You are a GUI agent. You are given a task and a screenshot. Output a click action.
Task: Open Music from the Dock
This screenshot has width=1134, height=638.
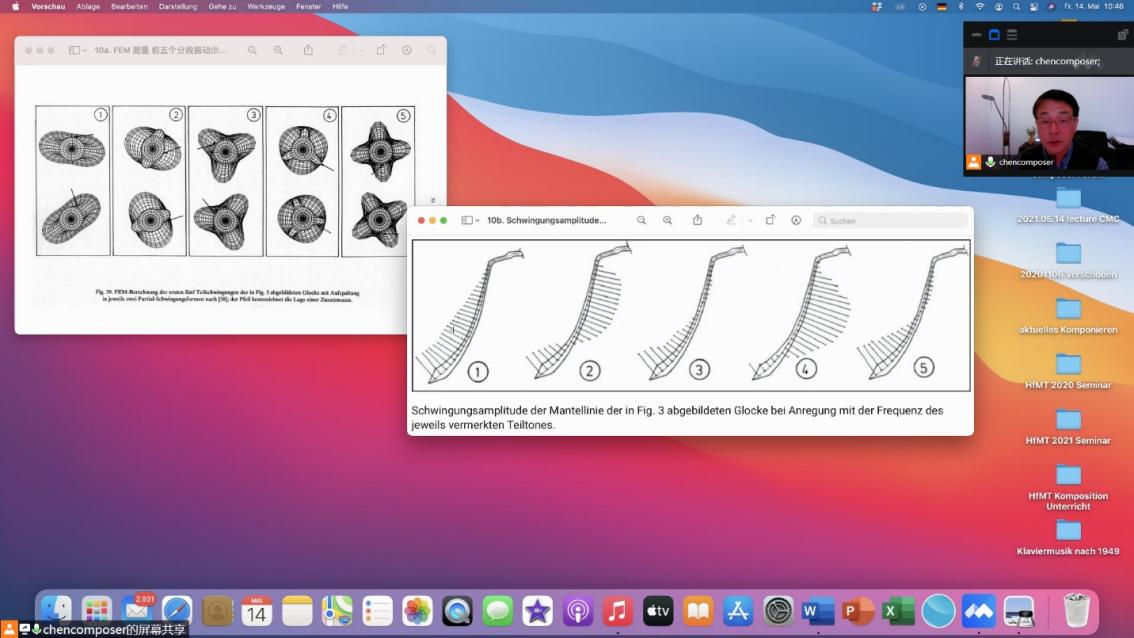pyautogui.click(x=618, y=612)
